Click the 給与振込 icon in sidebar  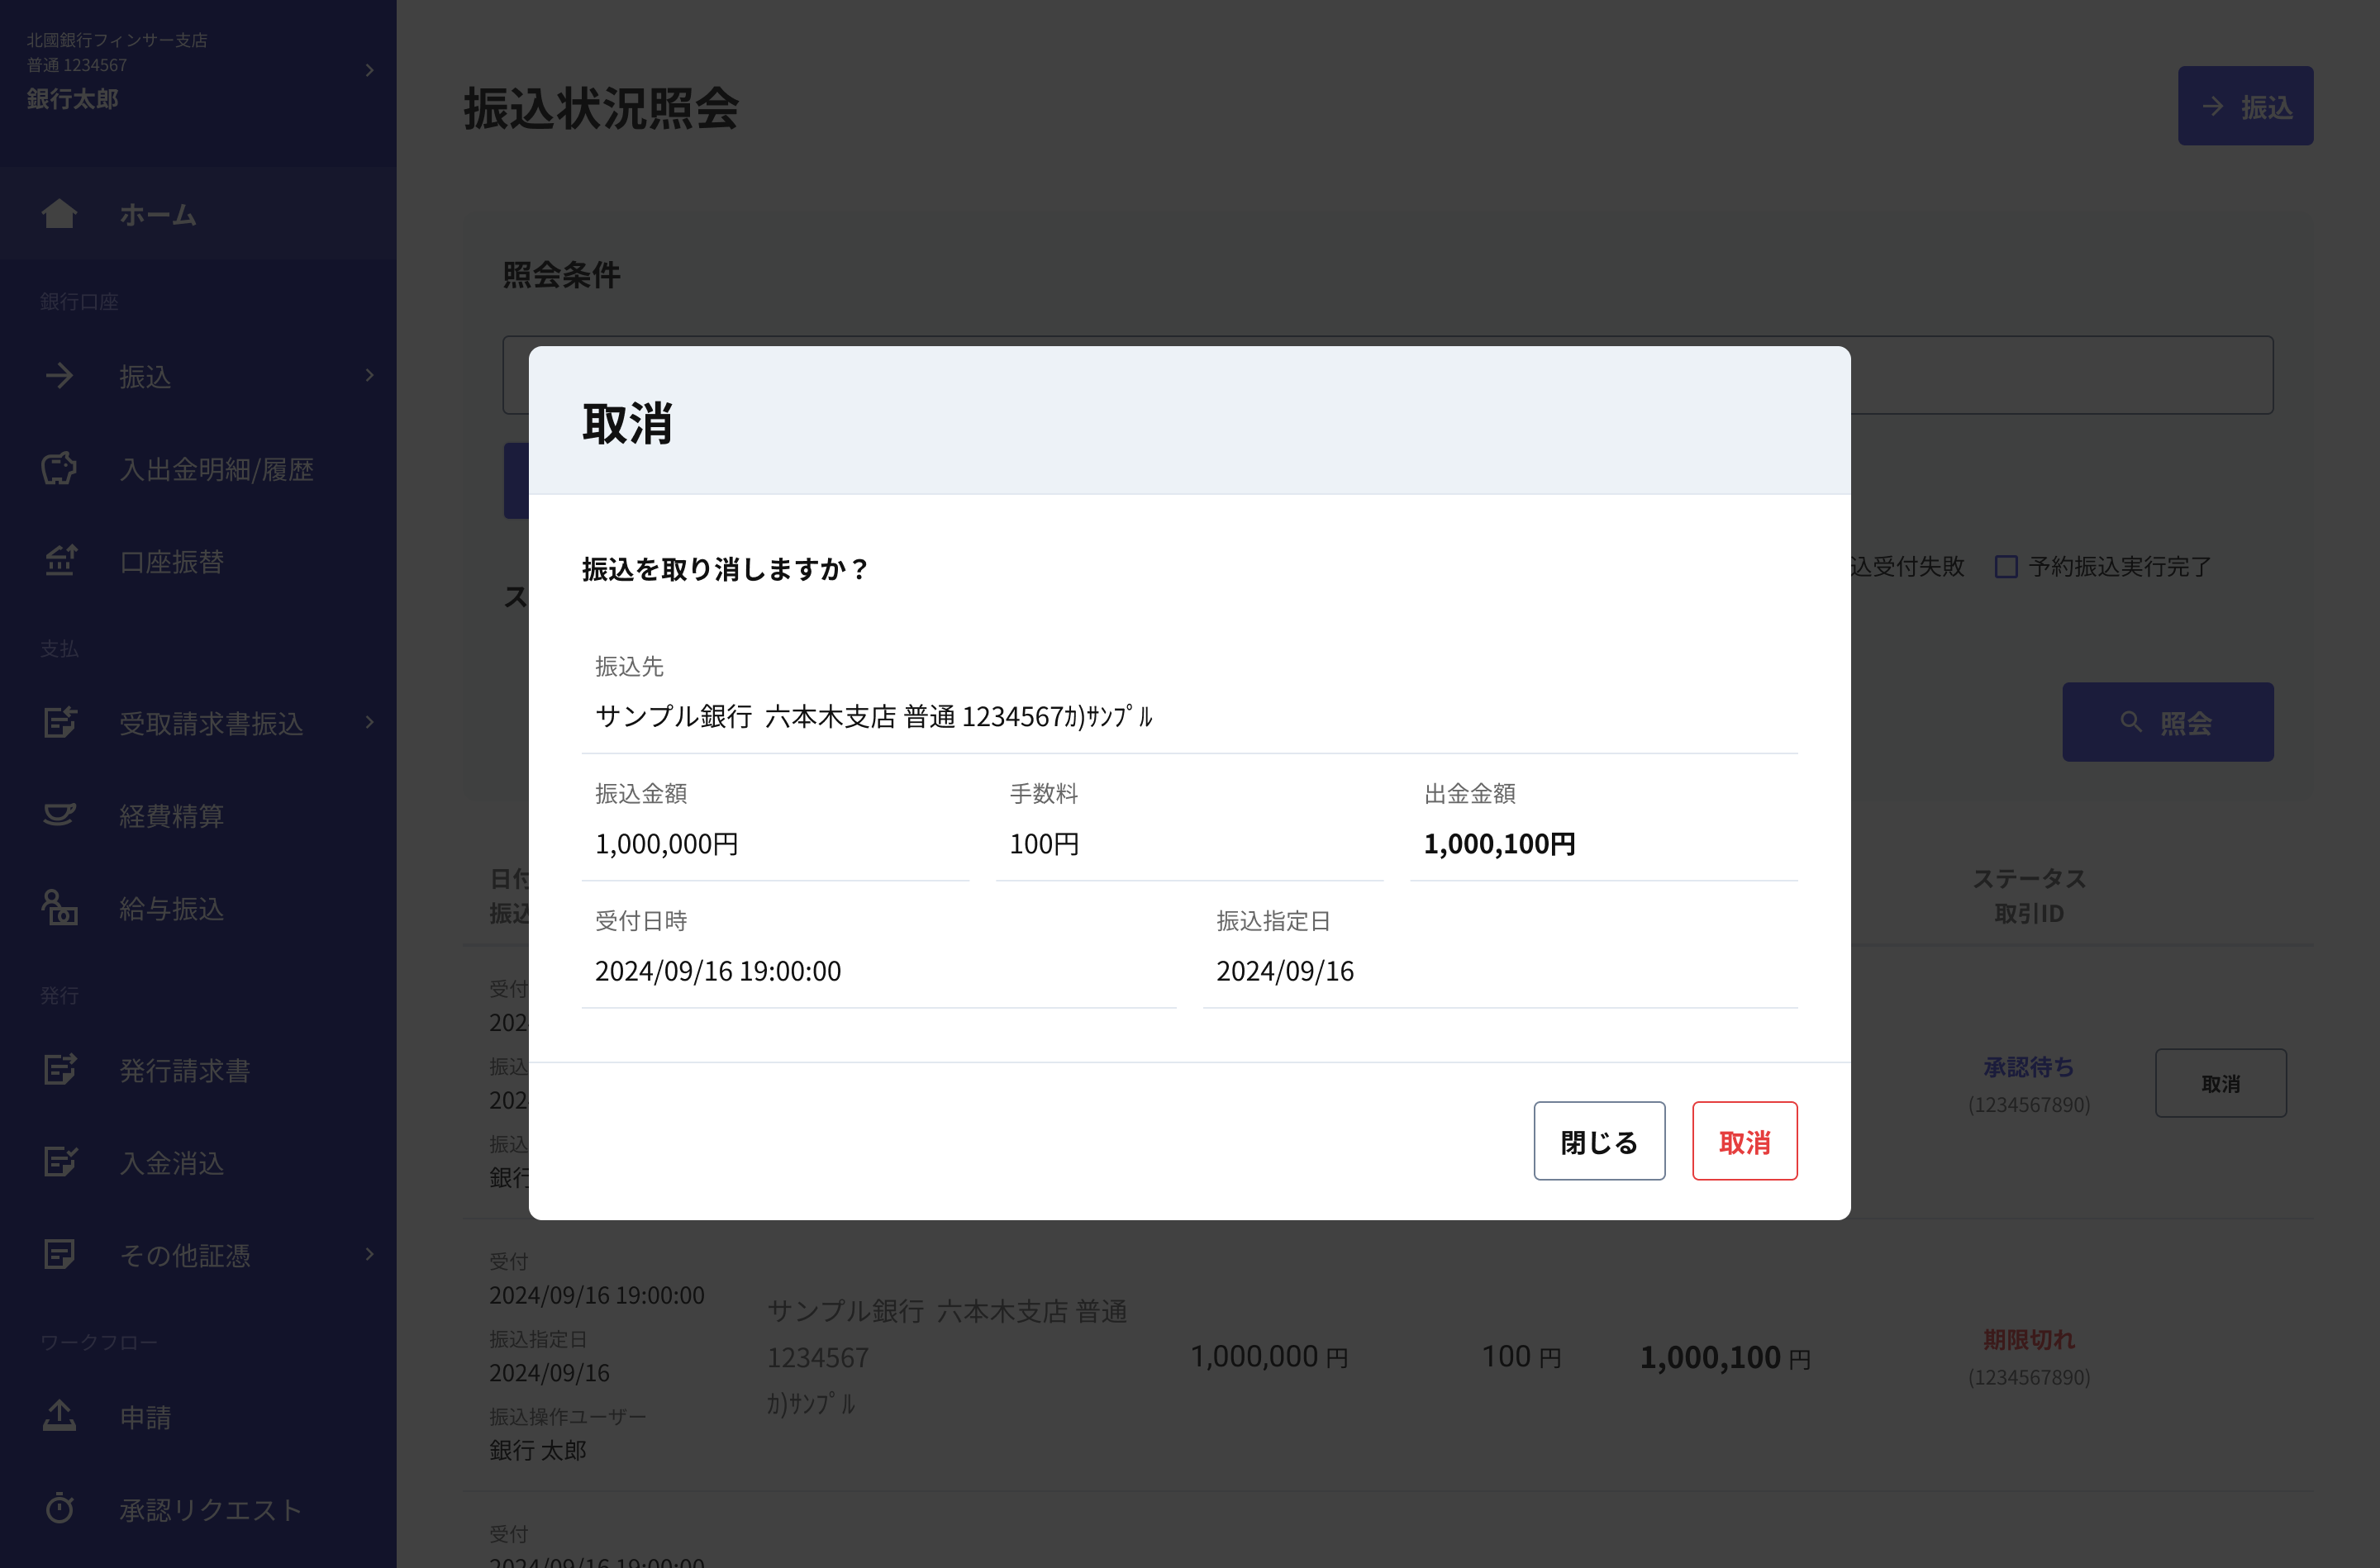(x=59, y=908)
